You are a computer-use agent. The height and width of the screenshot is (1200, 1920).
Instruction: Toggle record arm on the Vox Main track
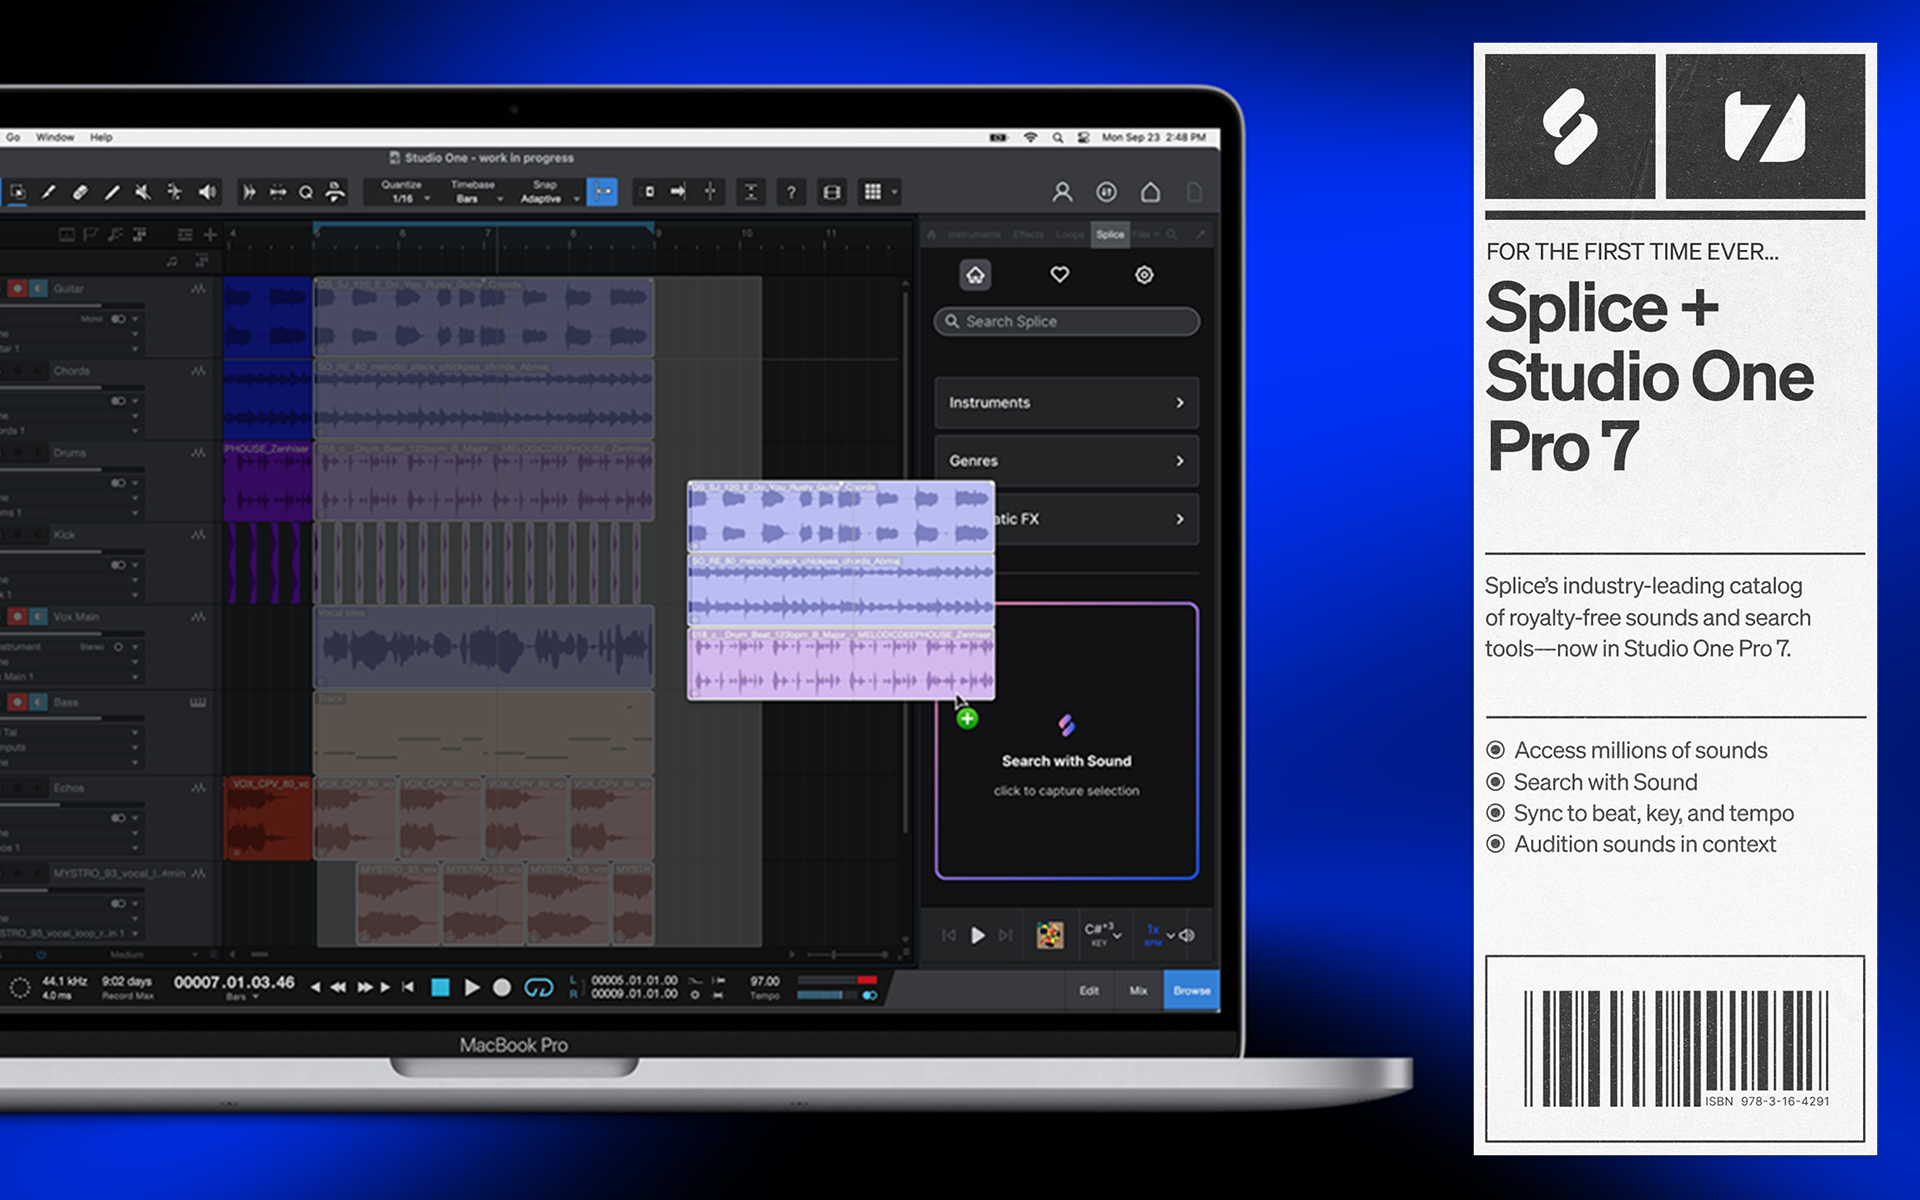click(17, 617)
